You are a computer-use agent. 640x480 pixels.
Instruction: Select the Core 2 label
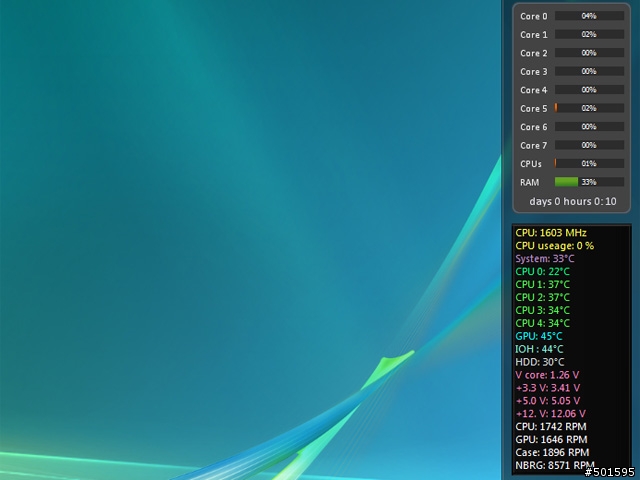[533, 53]
